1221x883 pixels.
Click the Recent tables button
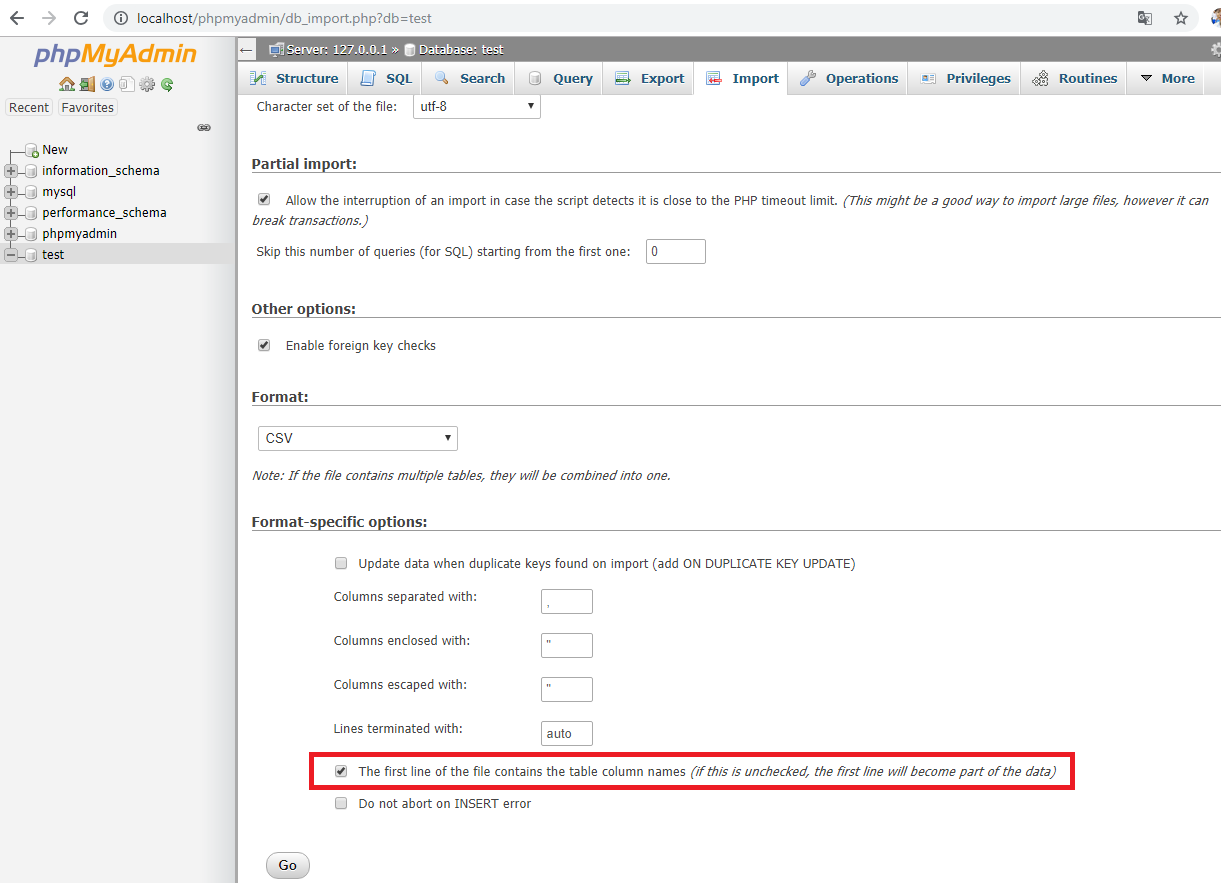tap(29, 107)
